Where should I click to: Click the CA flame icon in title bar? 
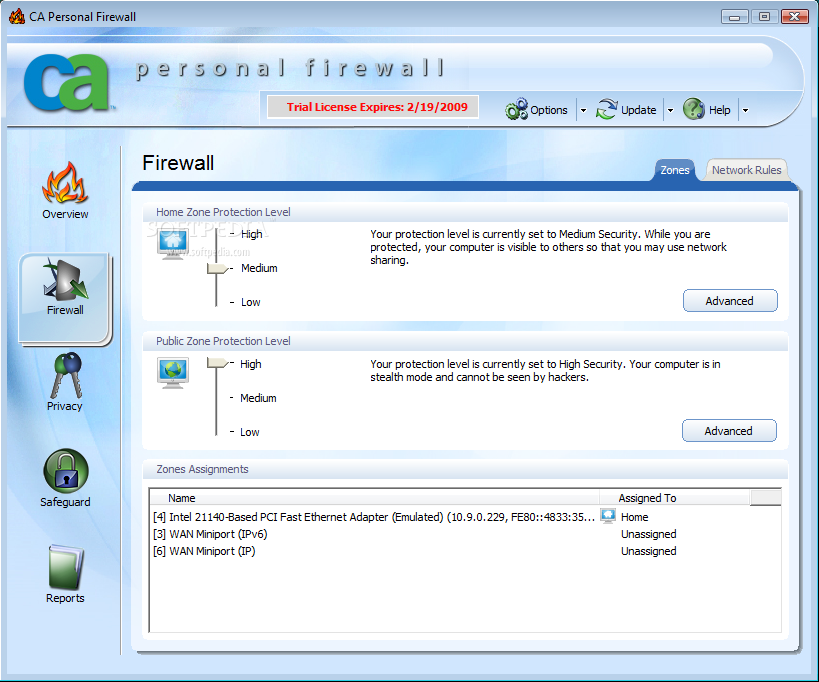(17, 16)
